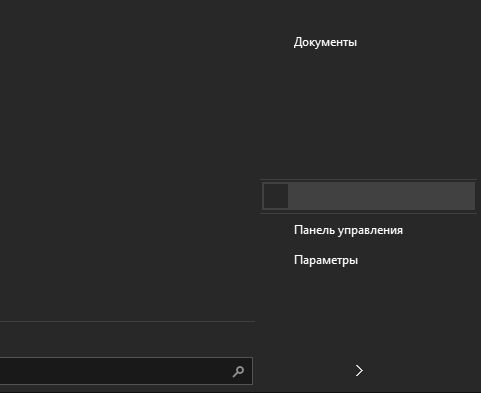481x393 pixels.
Task: Expand the shutdown options chevron arrow
Action: pos(359,371)
